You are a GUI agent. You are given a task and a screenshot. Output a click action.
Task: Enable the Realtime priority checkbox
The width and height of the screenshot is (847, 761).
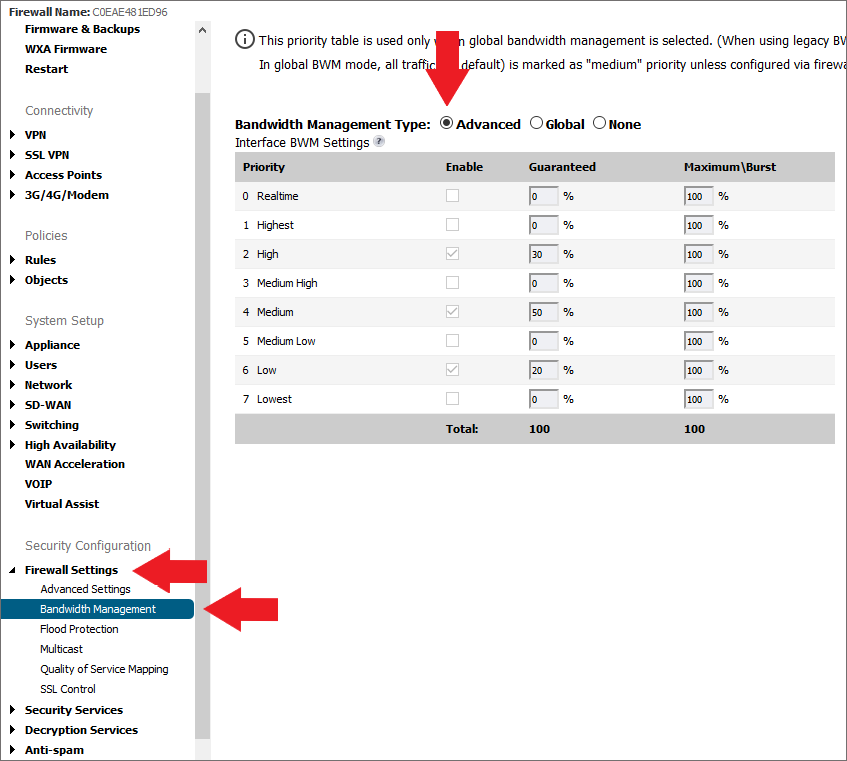(x=453, y=196)
